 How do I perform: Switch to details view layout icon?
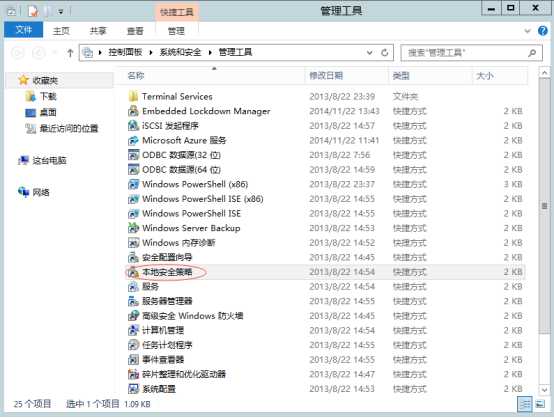click(x=525, y=404)
